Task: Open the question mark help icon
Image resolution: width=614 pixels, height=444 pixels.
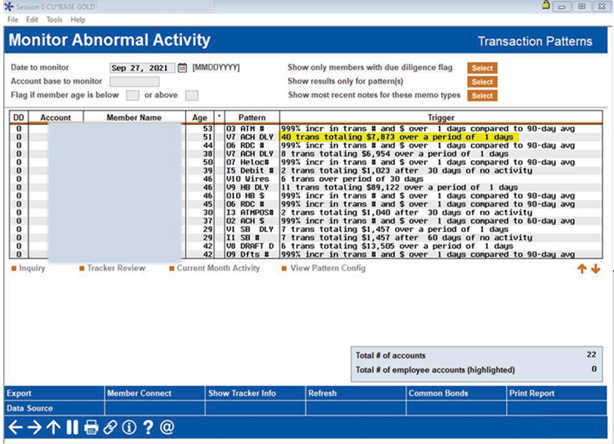Action: pyautogui.click(x=148, y=427)
